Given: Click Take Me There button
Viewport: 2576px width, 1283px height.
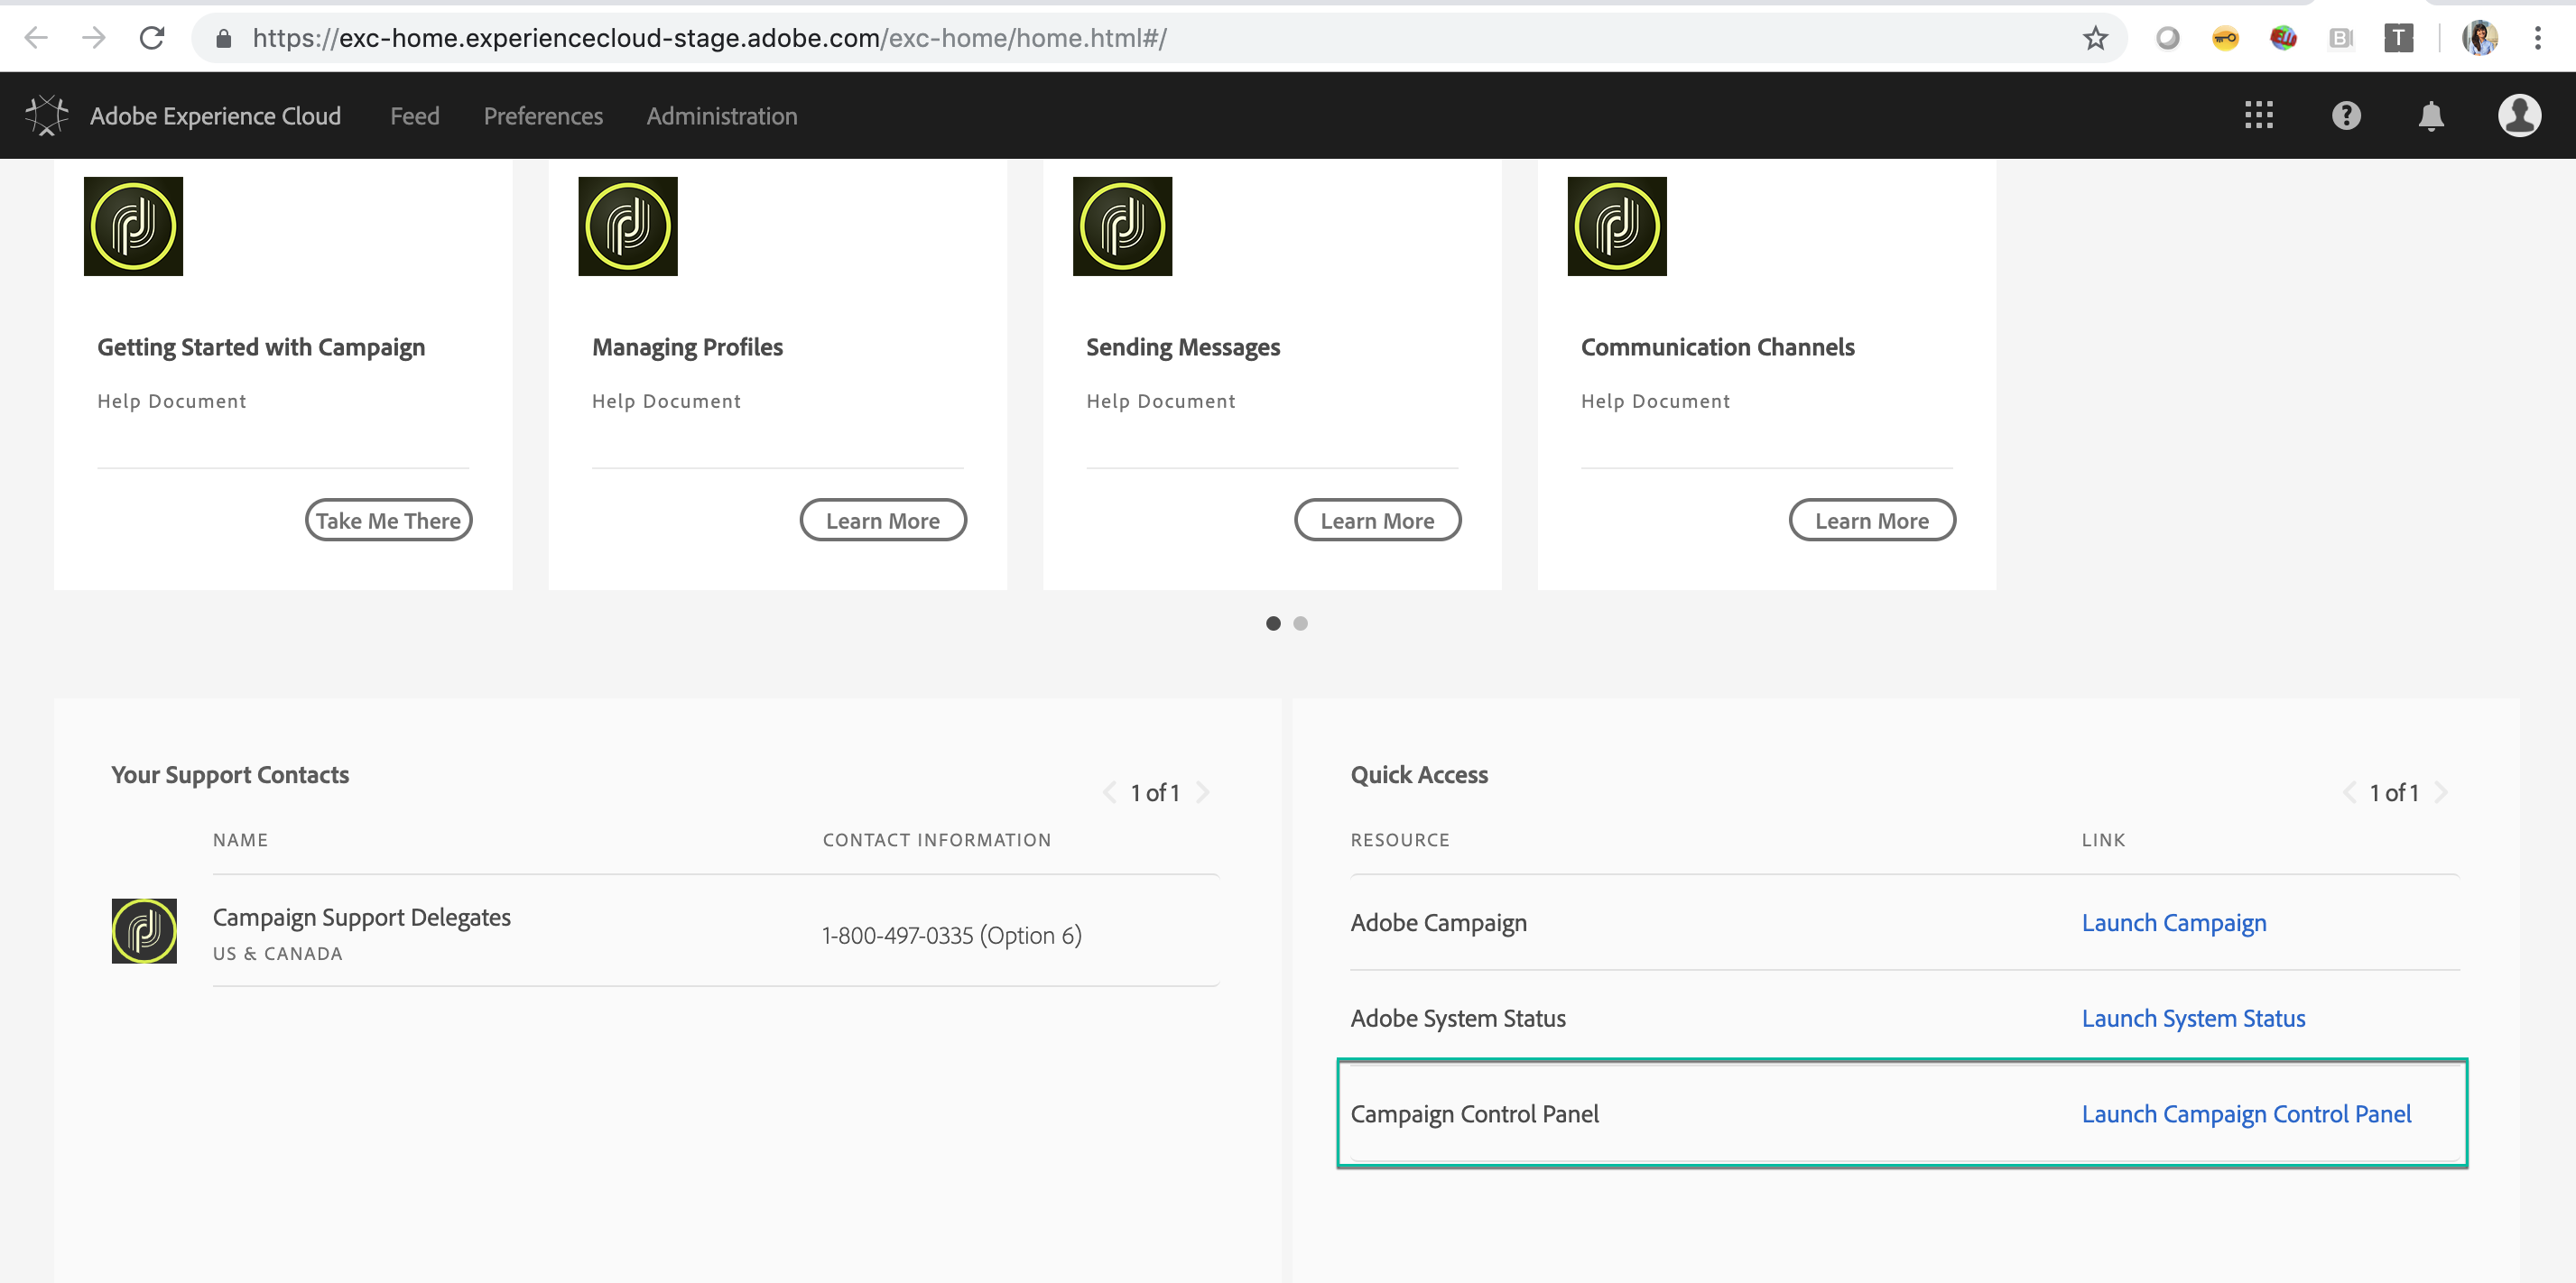Looking at the screenshot, I should pos(388,520).
